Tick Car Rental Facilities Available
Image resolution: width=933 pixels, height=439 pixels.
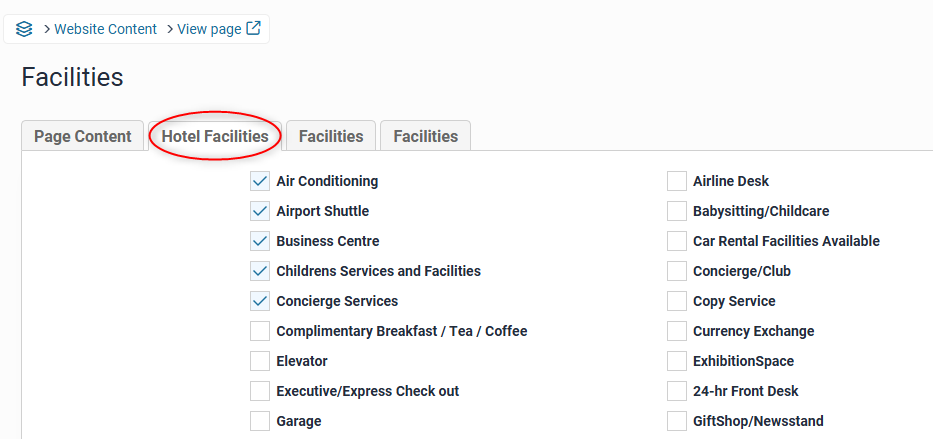677,241
